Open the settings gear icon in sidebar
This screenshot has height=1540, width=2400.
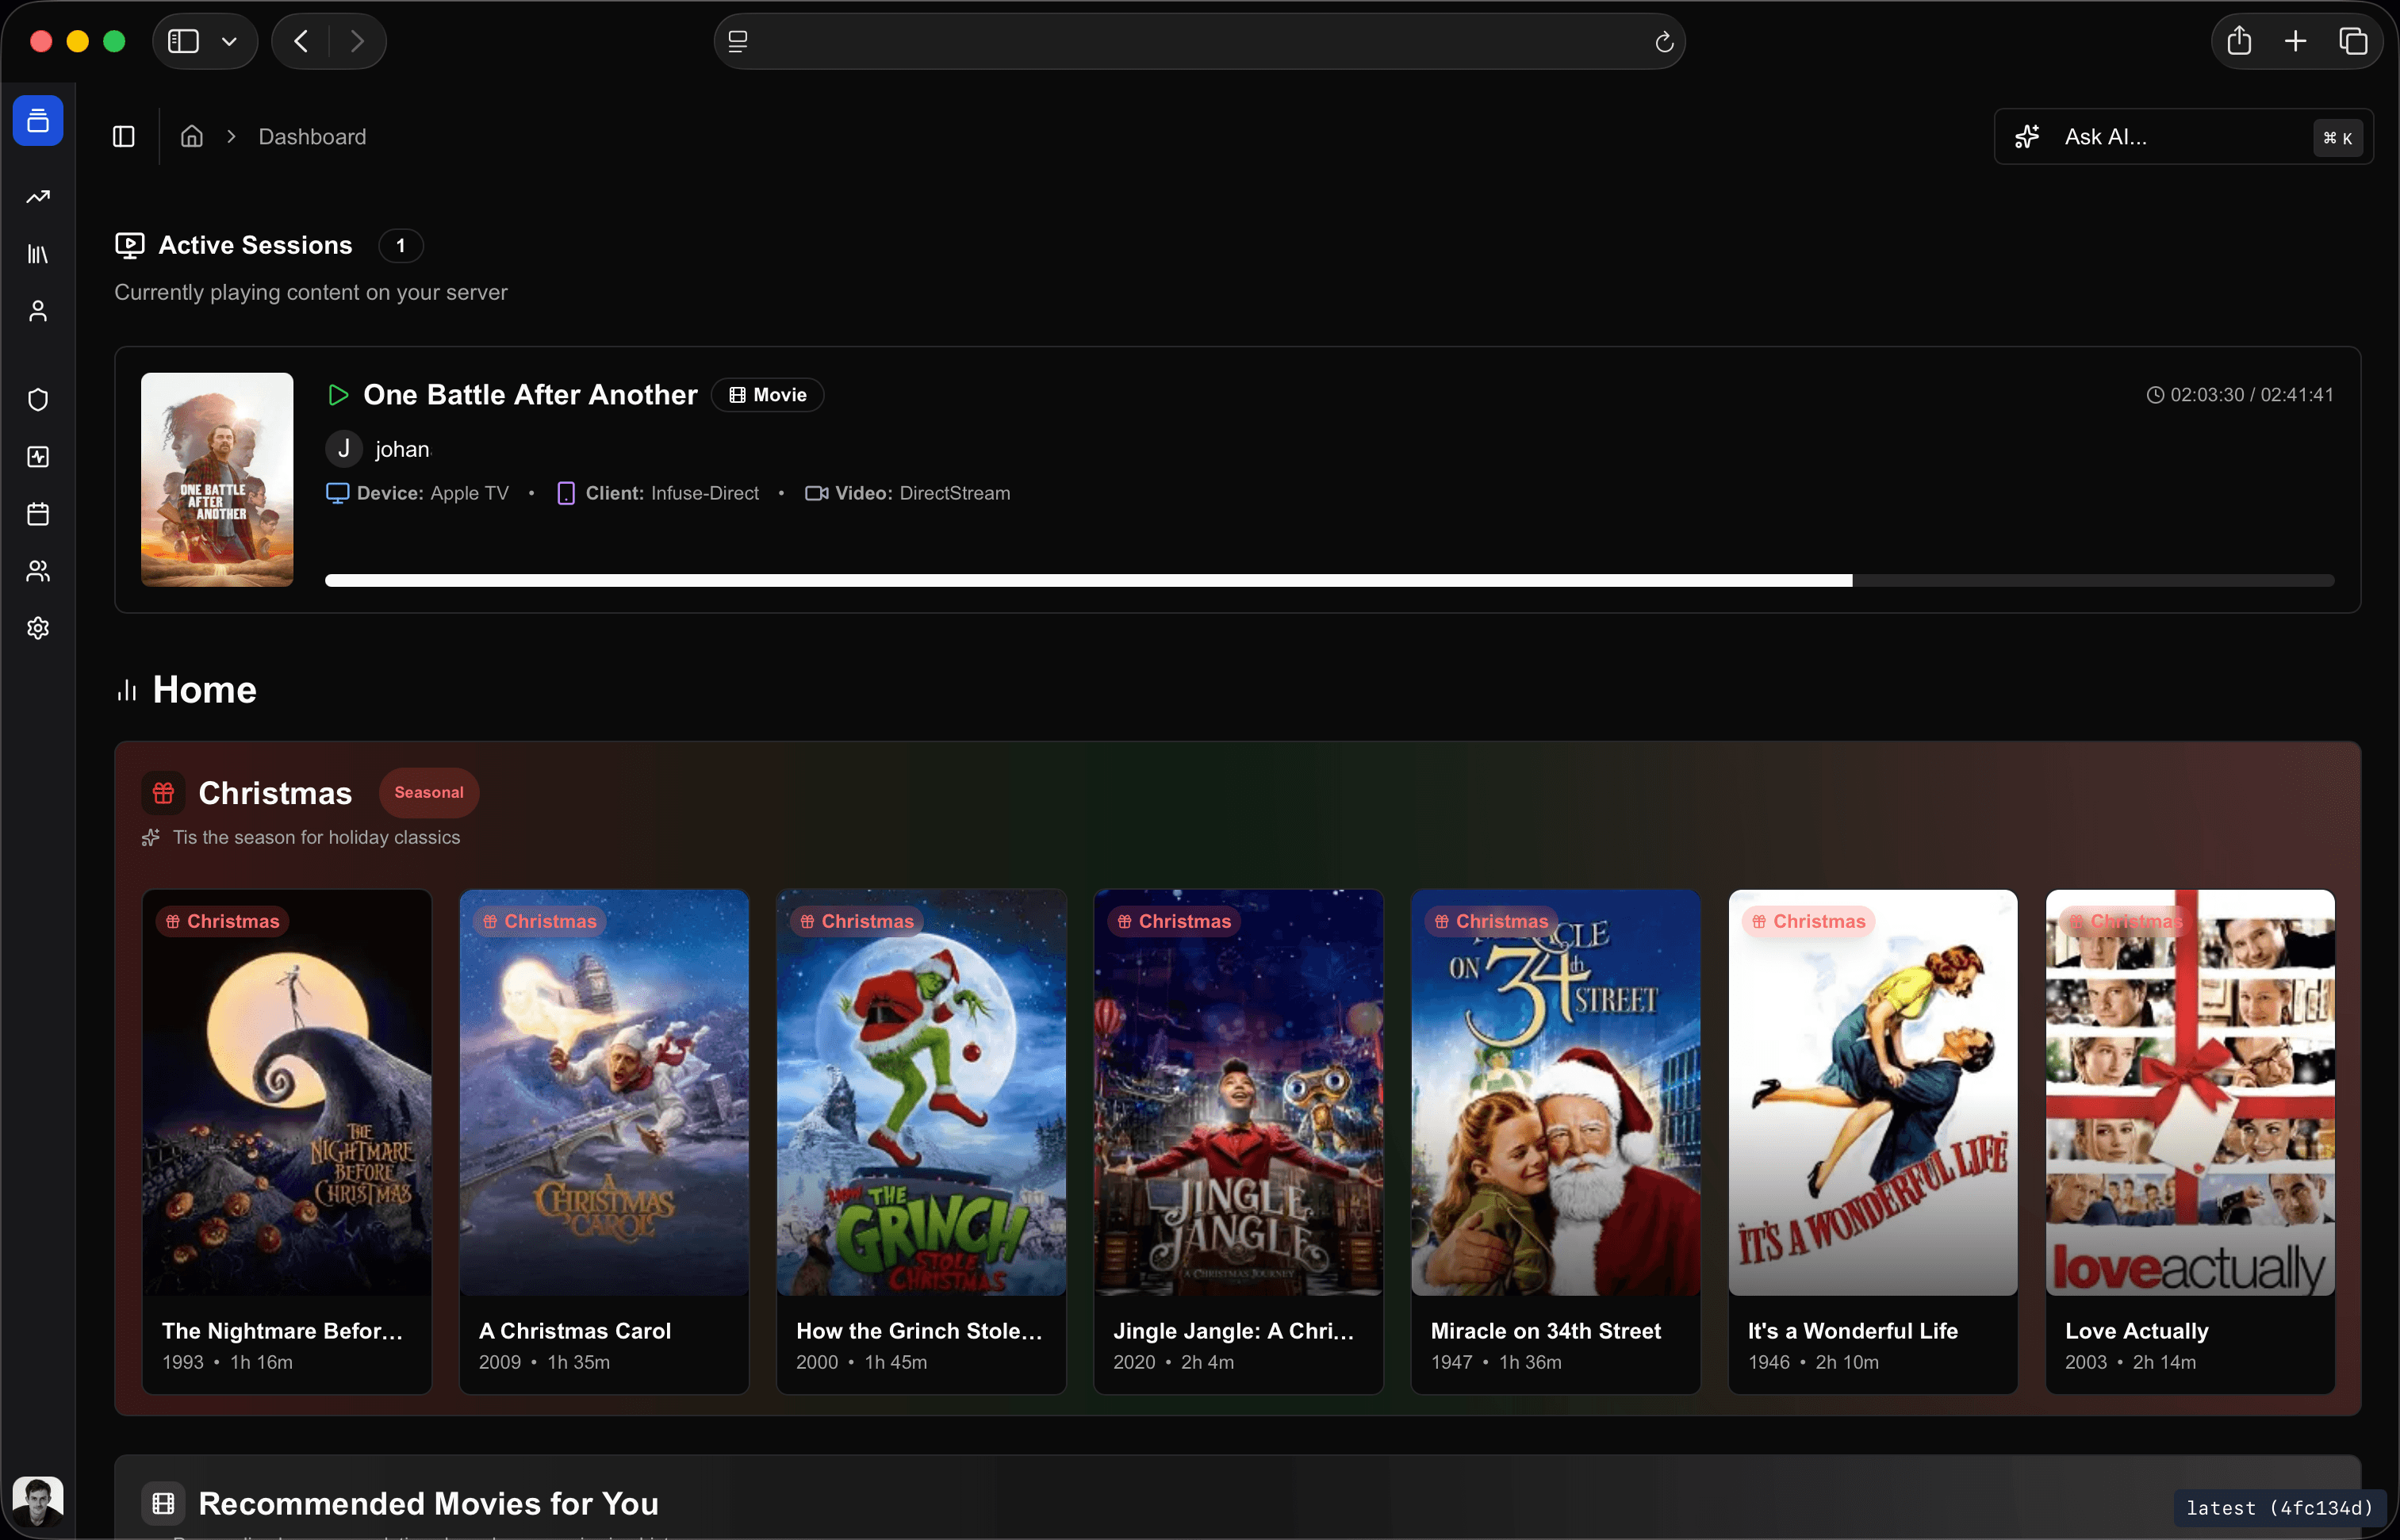pos(38,628)
